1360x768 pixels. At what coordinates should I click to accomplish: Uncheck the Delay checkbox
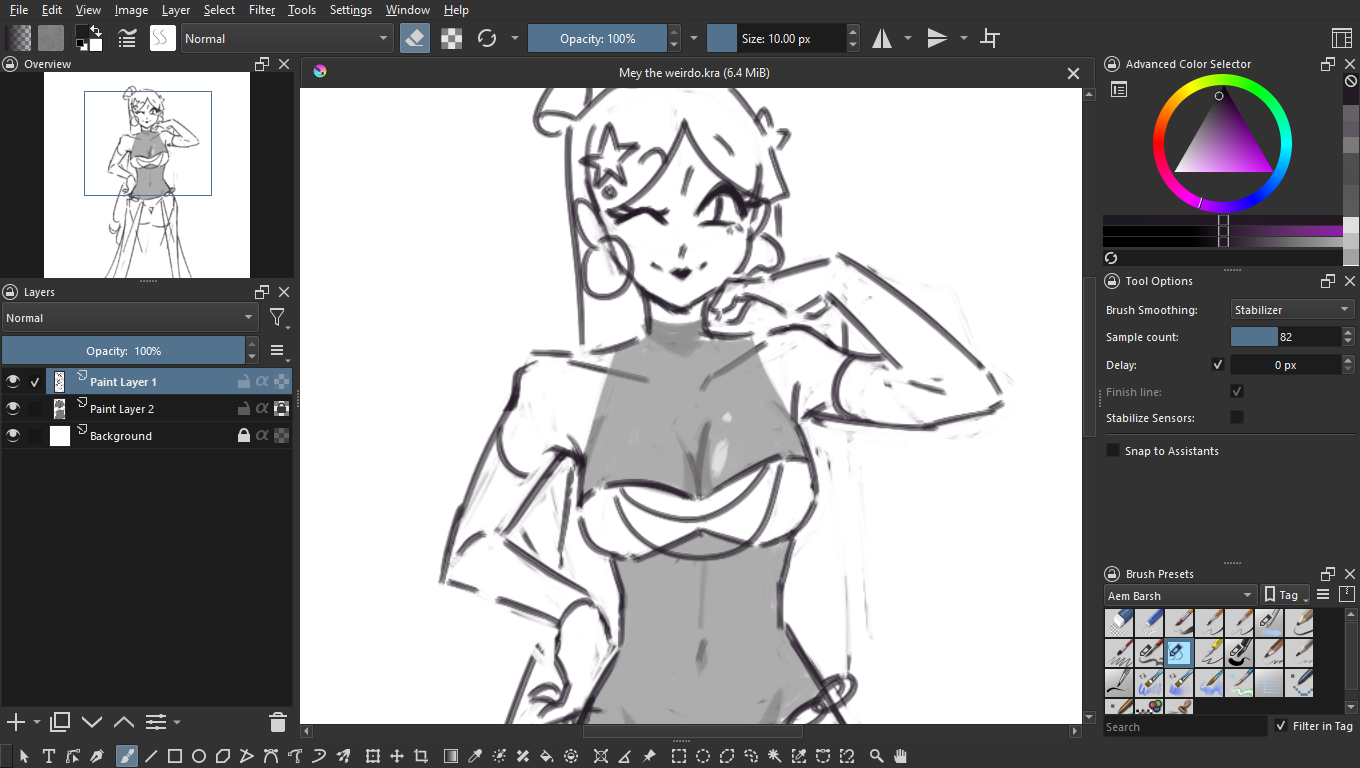[x=1217, y=365]
